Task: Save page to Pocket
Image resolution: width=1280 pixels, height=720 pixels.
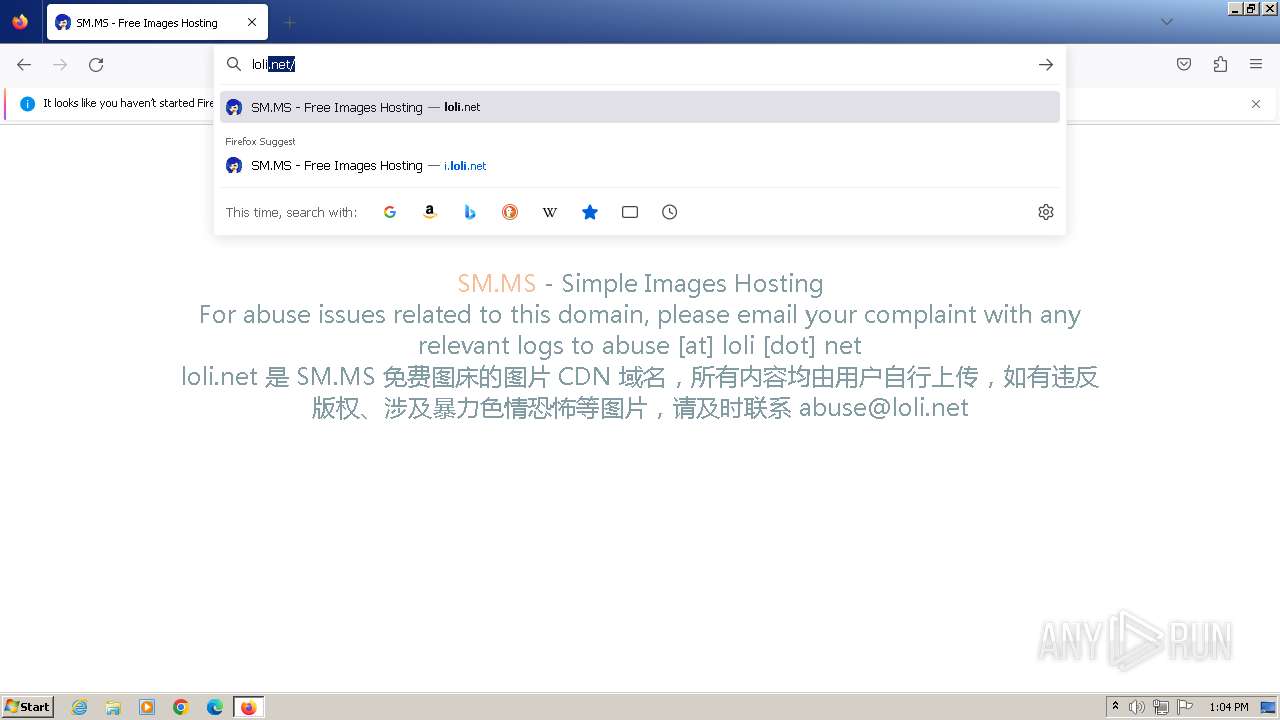Action: click(x=1184, y=64)
